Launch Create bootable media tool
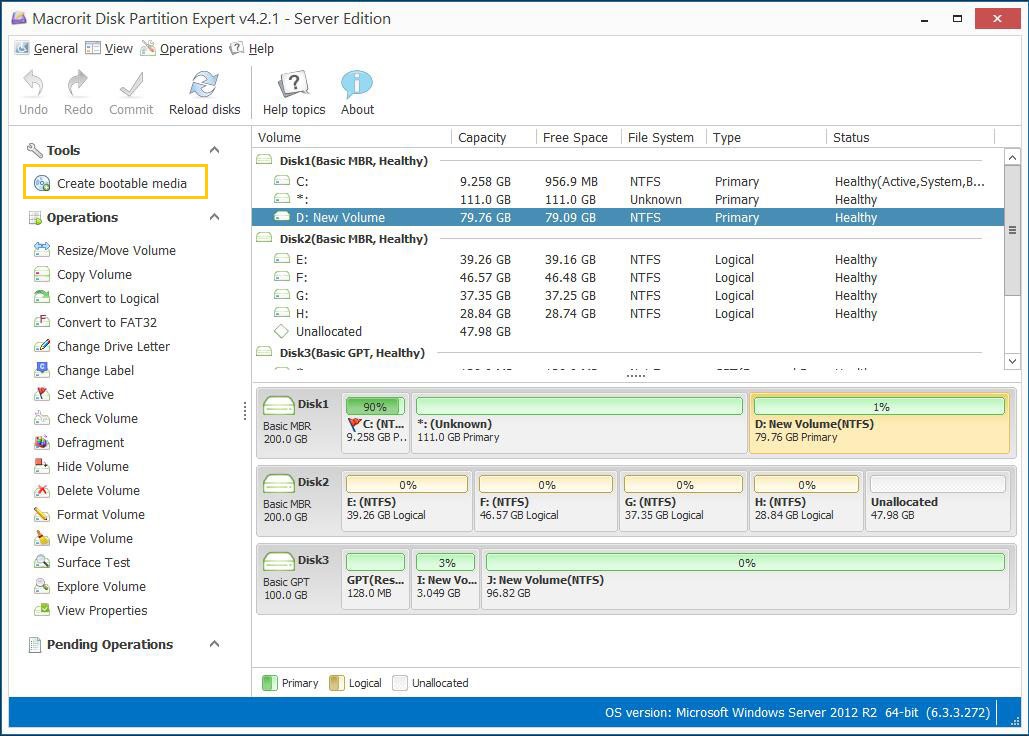Viewport: 1029px width, 736px height. coord(116,183)
